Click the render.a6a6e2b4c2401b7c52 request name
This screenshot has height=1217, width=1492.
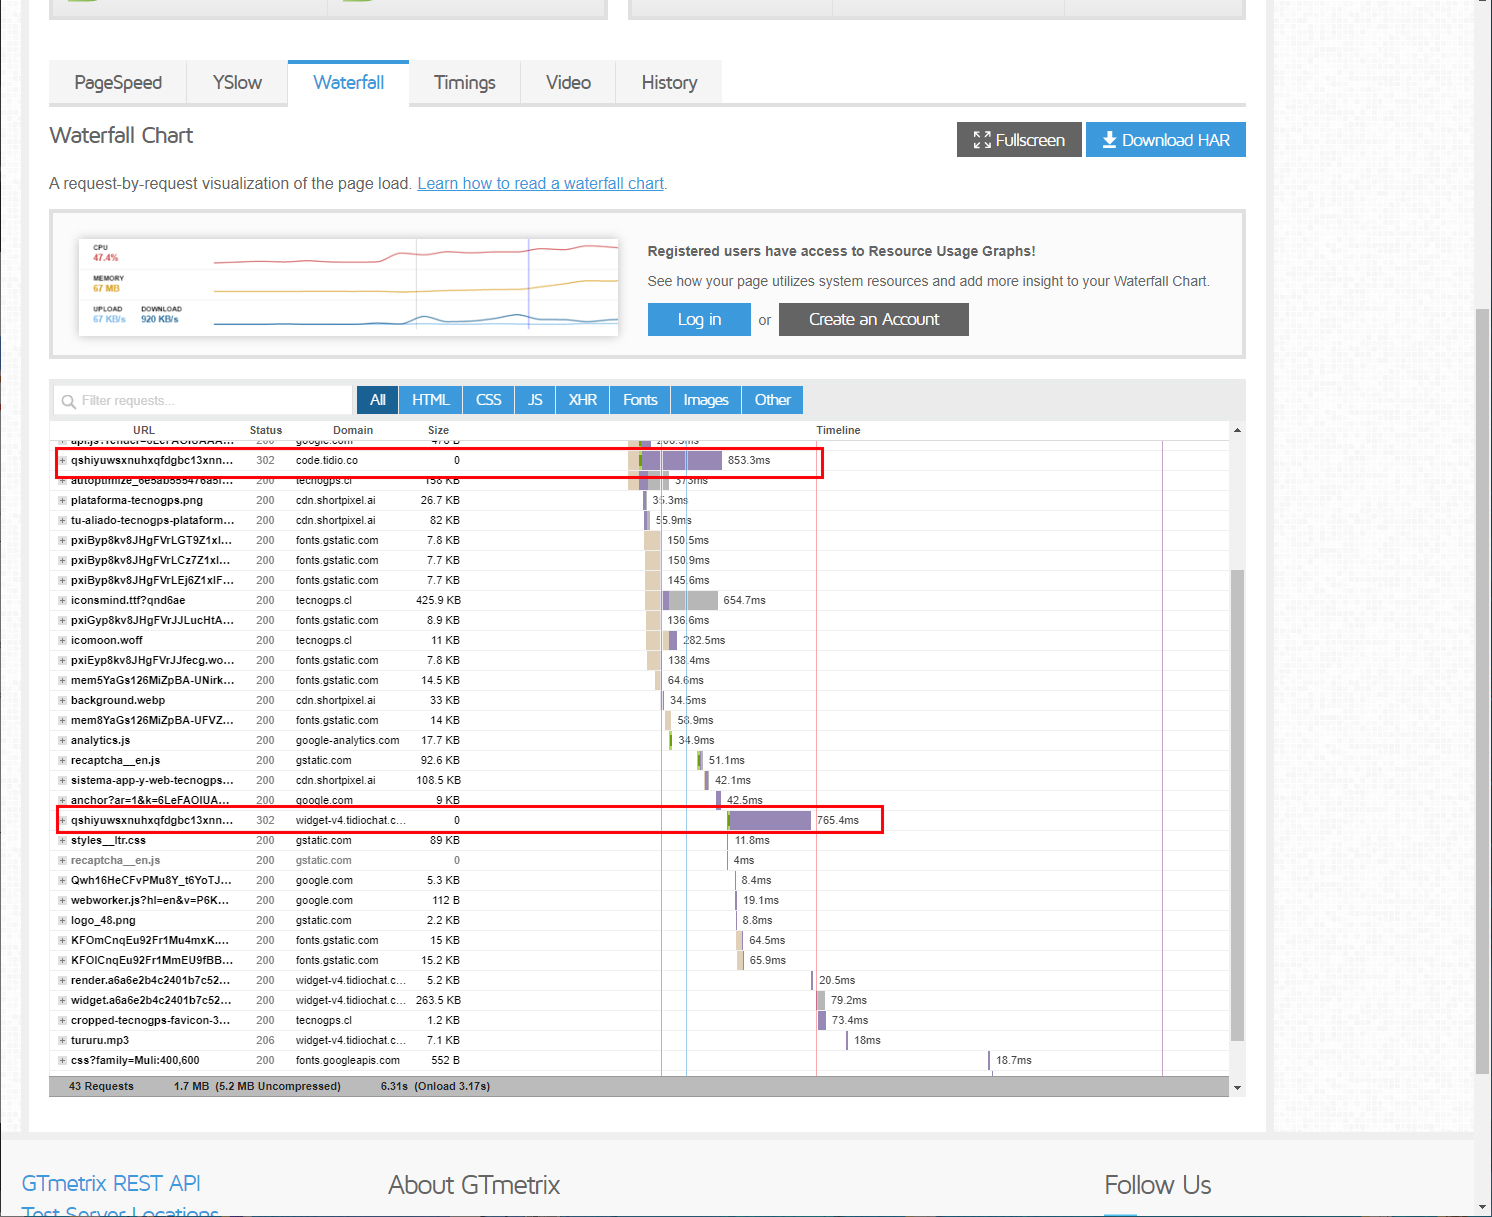tap(151, 980)
